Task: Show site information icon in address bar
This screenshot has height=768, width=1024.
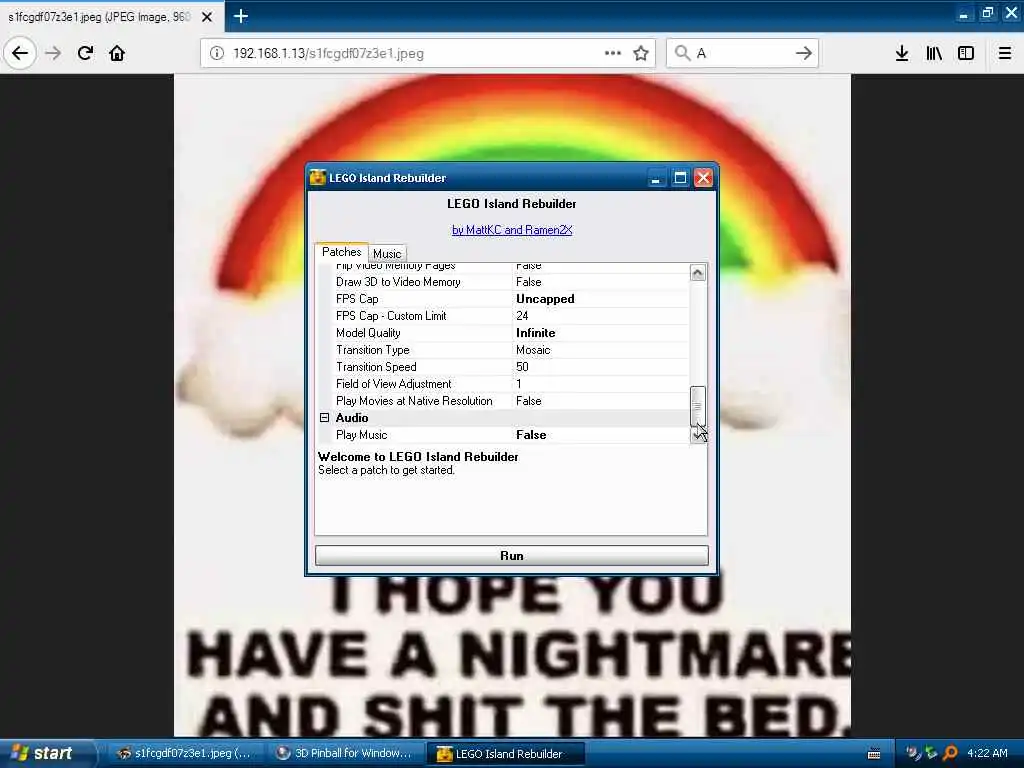Action: pyautogui.click(x=217, y=53)
